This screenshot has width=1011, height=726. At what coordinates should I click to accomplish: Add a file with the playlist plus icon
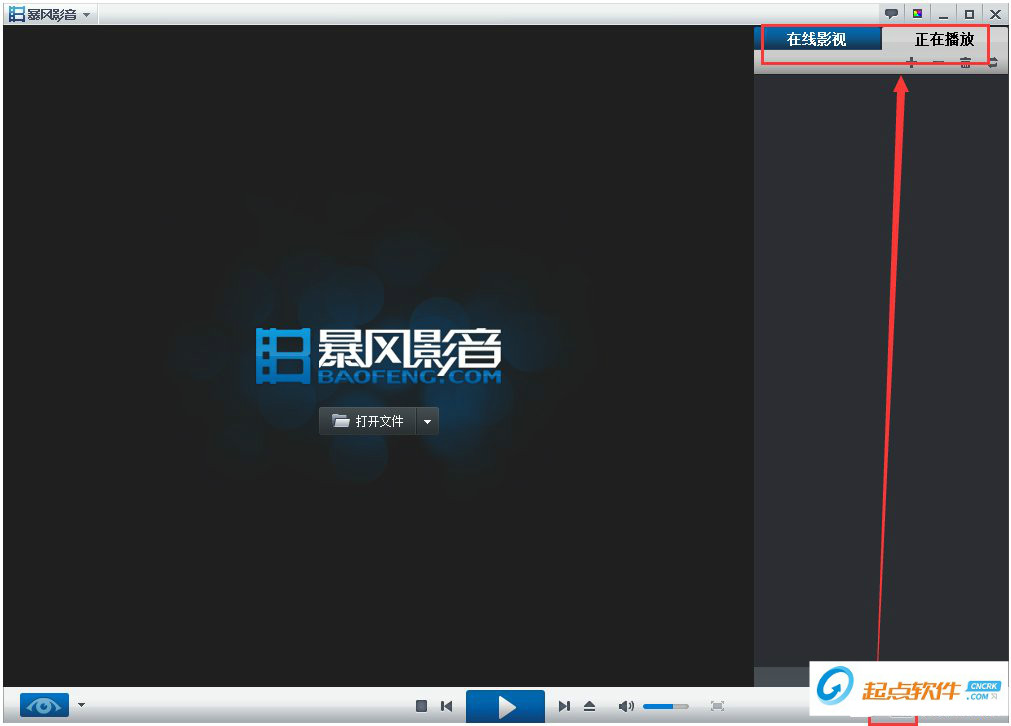911,63
